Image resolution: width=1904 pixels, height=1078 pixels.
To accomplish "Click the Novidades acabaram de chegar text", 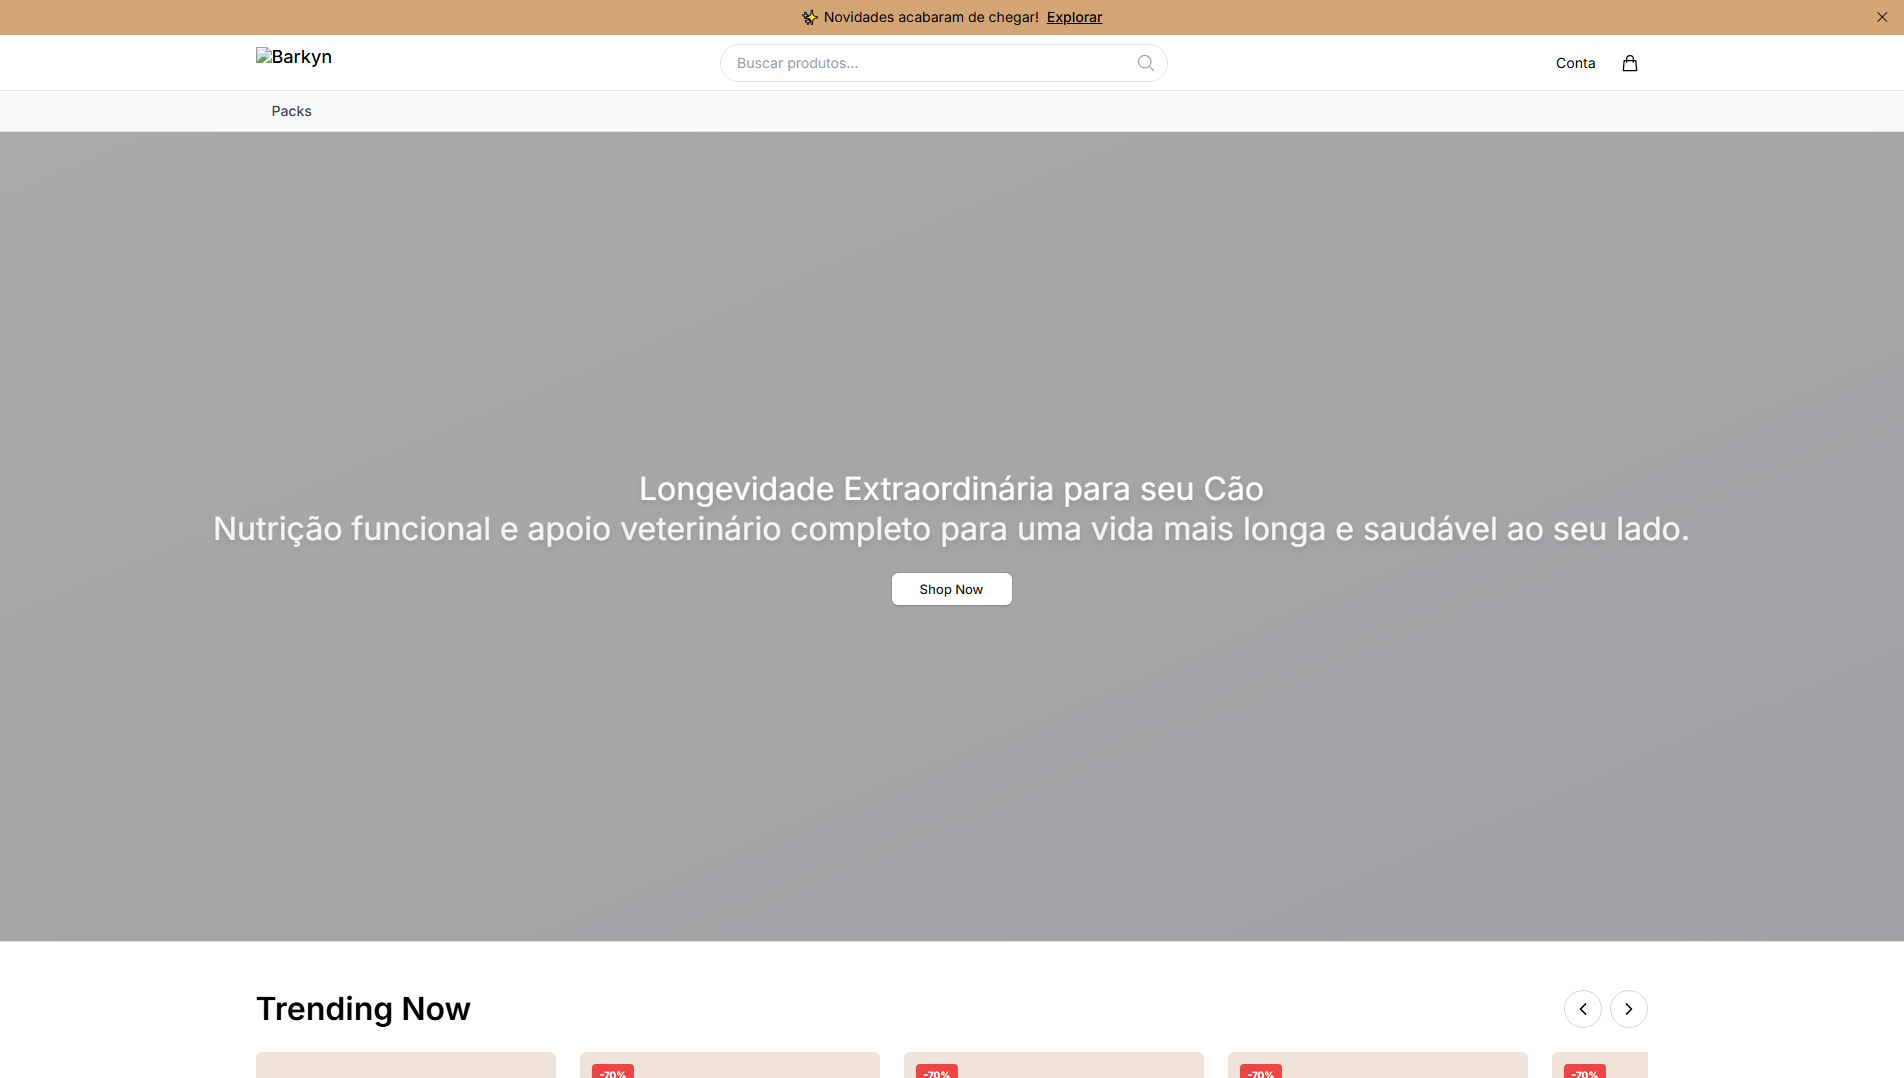I will click(931, 17).
